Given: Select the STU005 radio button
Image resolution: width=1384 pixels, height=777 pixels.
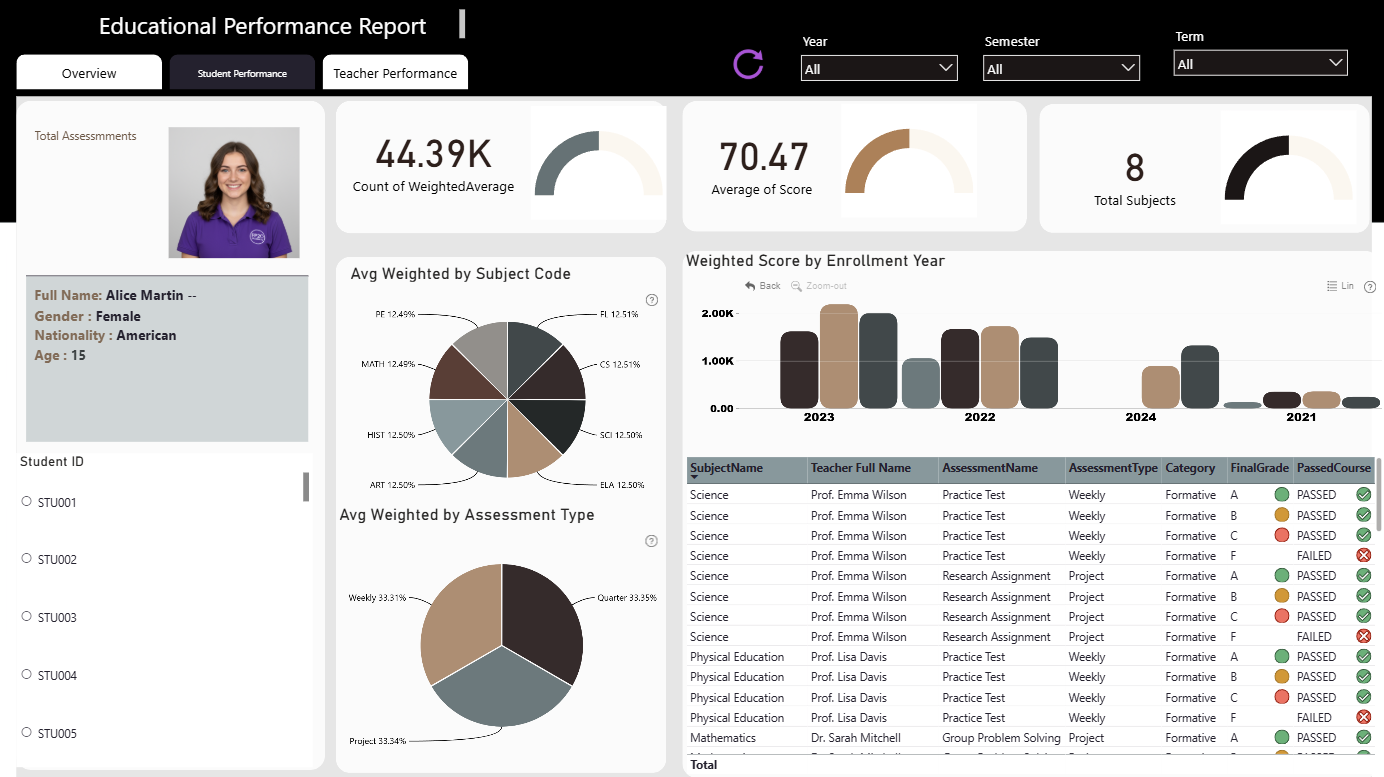Looking at the screenshot, I should click(x=27, y=733).
